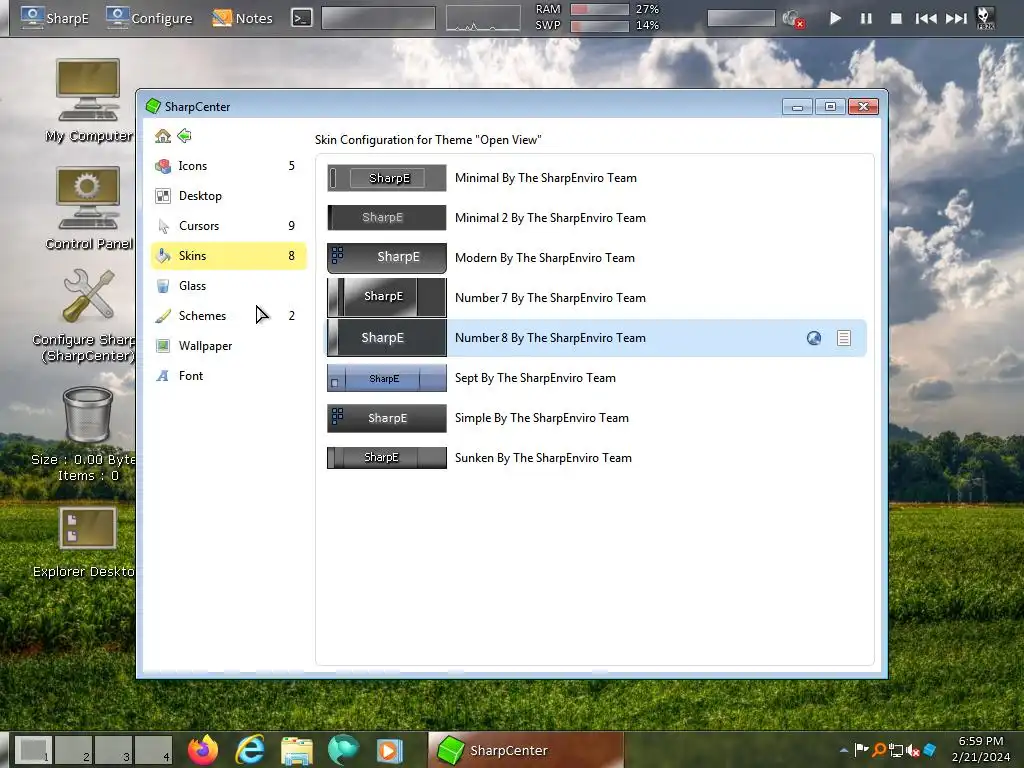Click the green back arrow in SharpCenter

[185, 136]
